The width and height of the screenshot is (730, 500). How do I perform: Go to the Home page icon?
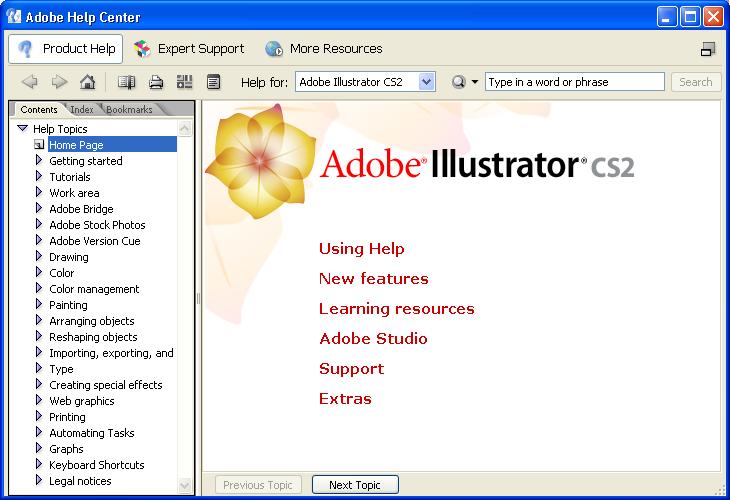click(88, 82)
